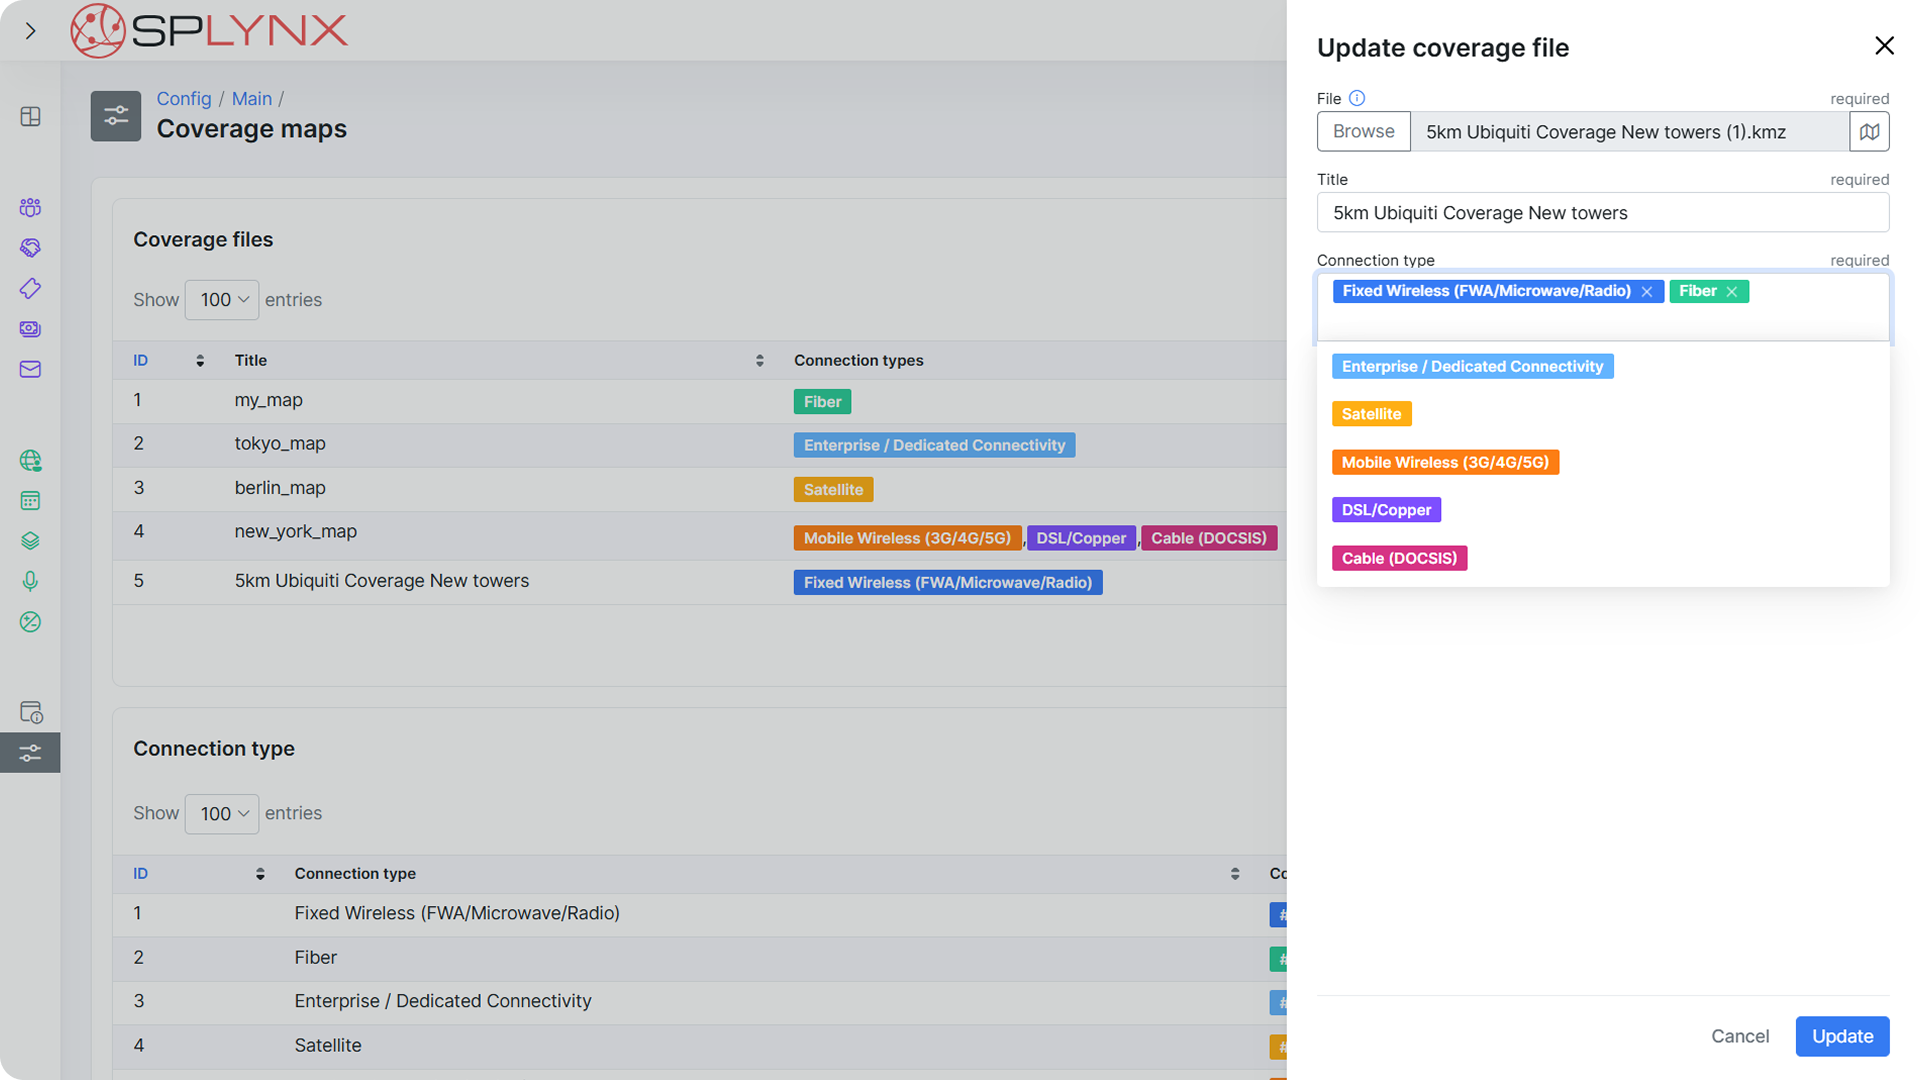Select Mobile Wireless (3G/4G/5G) option
The height and width of the screenshot is (1080, 1920).
(1445, 462)
